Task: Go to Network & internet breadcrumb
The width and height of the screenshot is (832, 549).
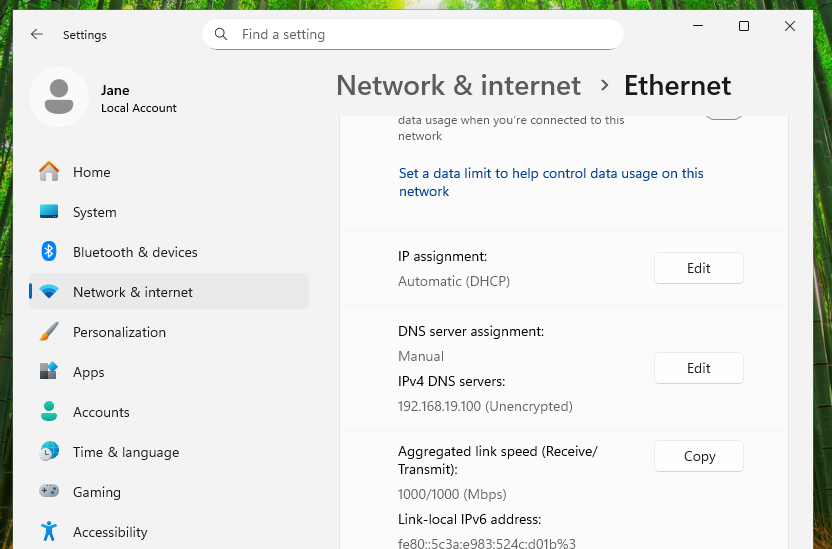Action: click(458, 86)
